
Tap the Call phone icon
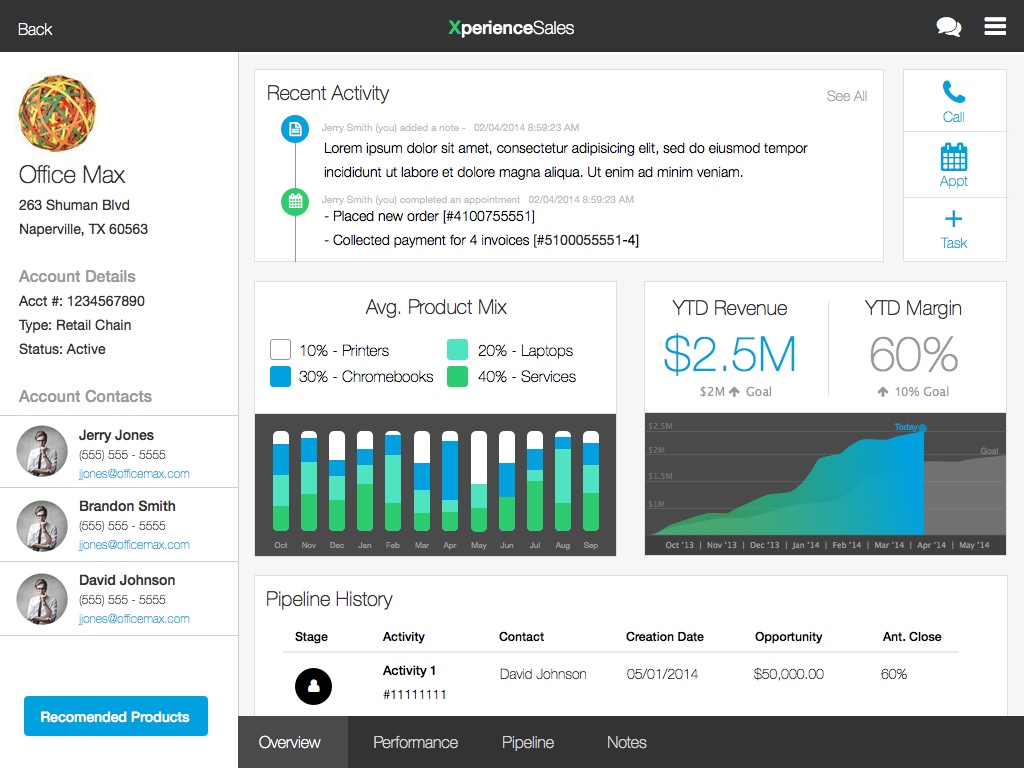[x=953, y=92]
